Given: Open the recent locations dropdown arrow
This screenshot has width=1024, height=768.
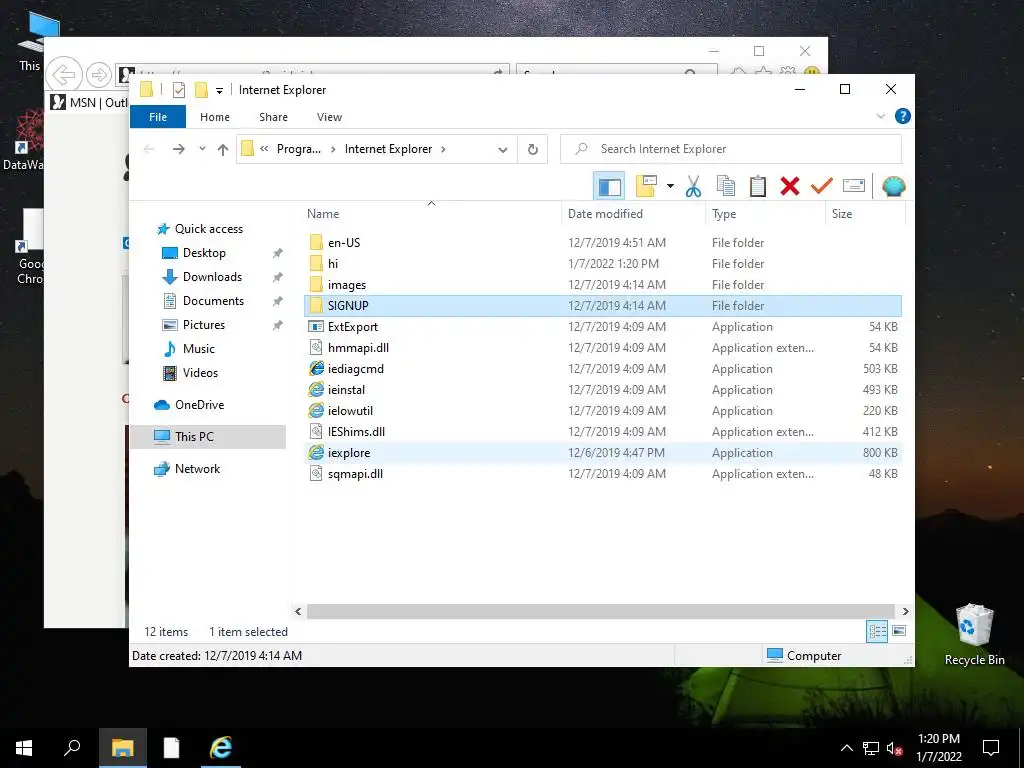Looking at the screenshot, I should coord(202,149).
